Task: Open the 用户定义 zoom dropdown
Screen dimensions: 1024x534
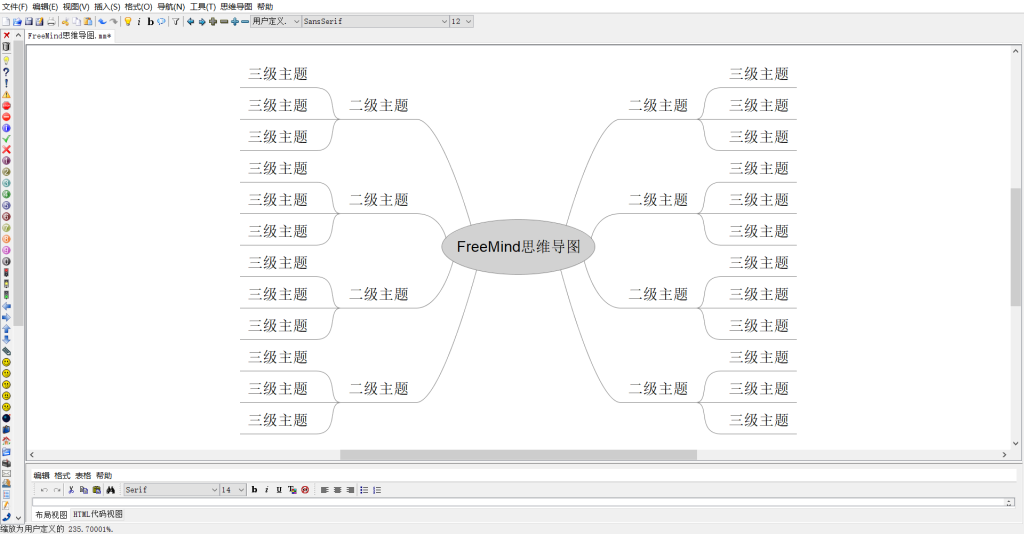Action: tap(276, 22)
